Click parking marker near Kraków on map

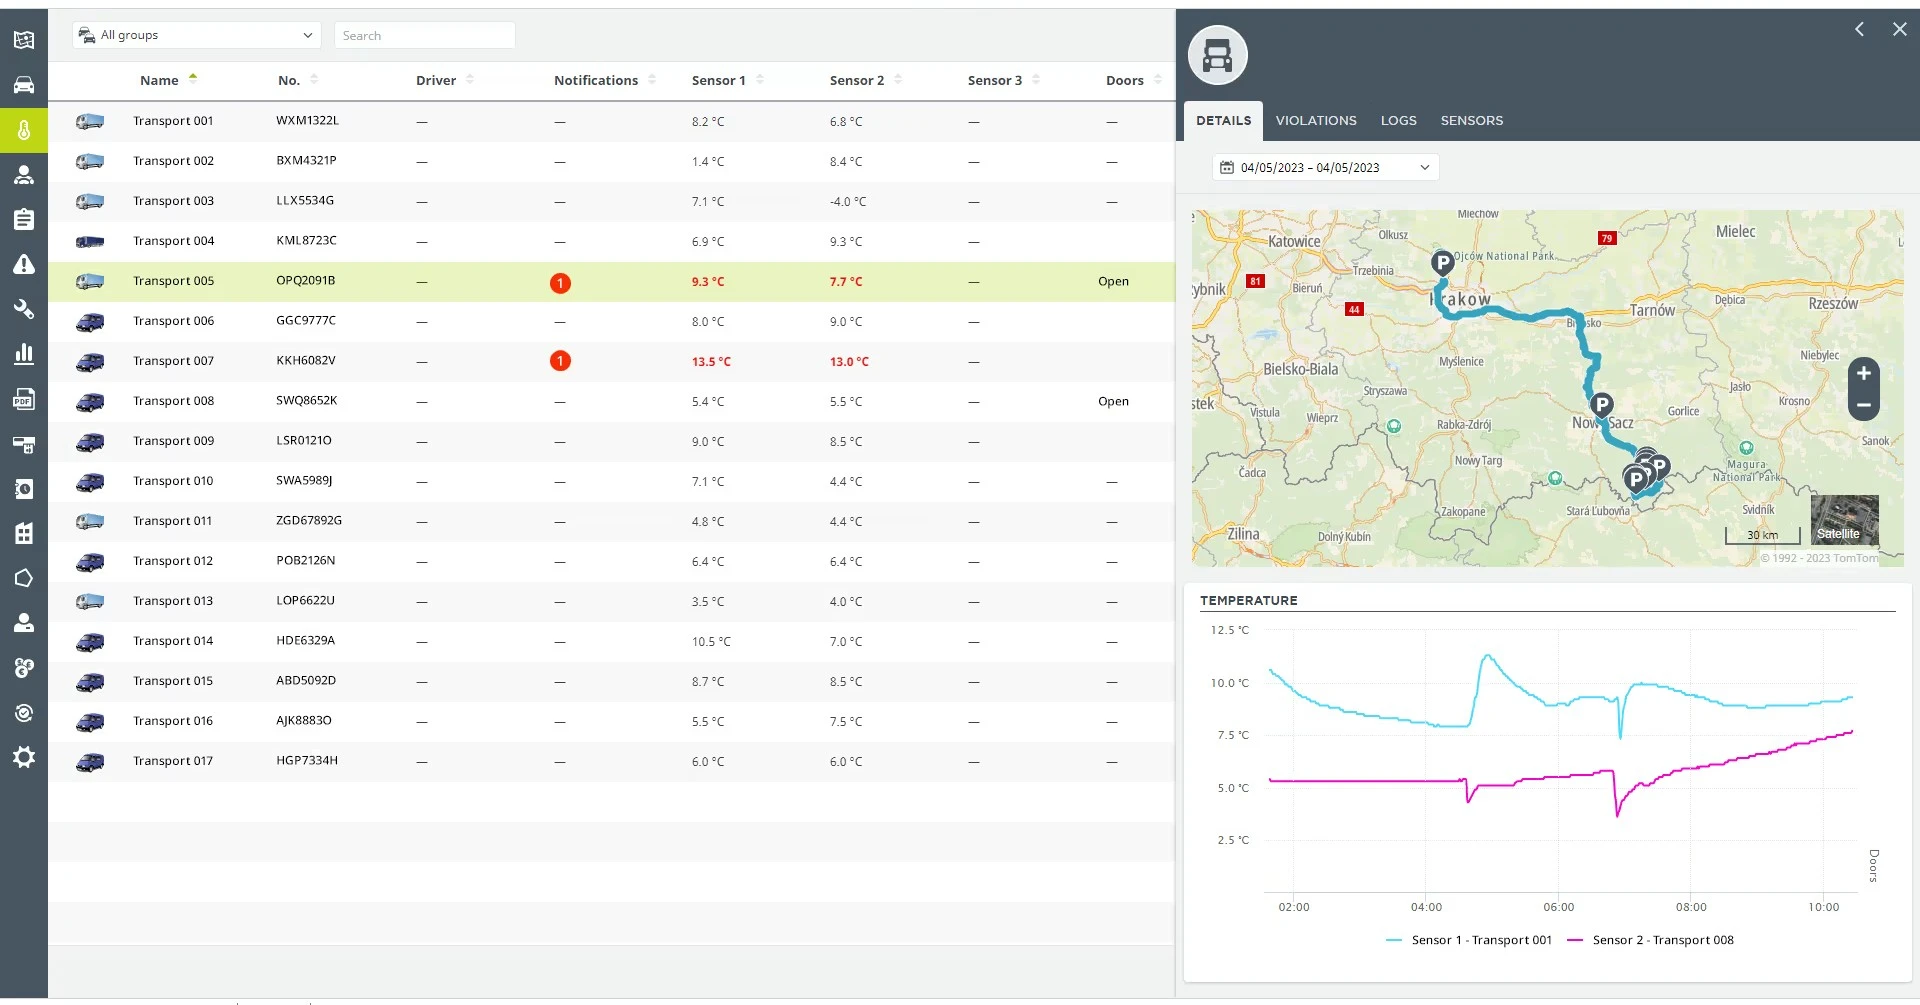pos(1442,263)
